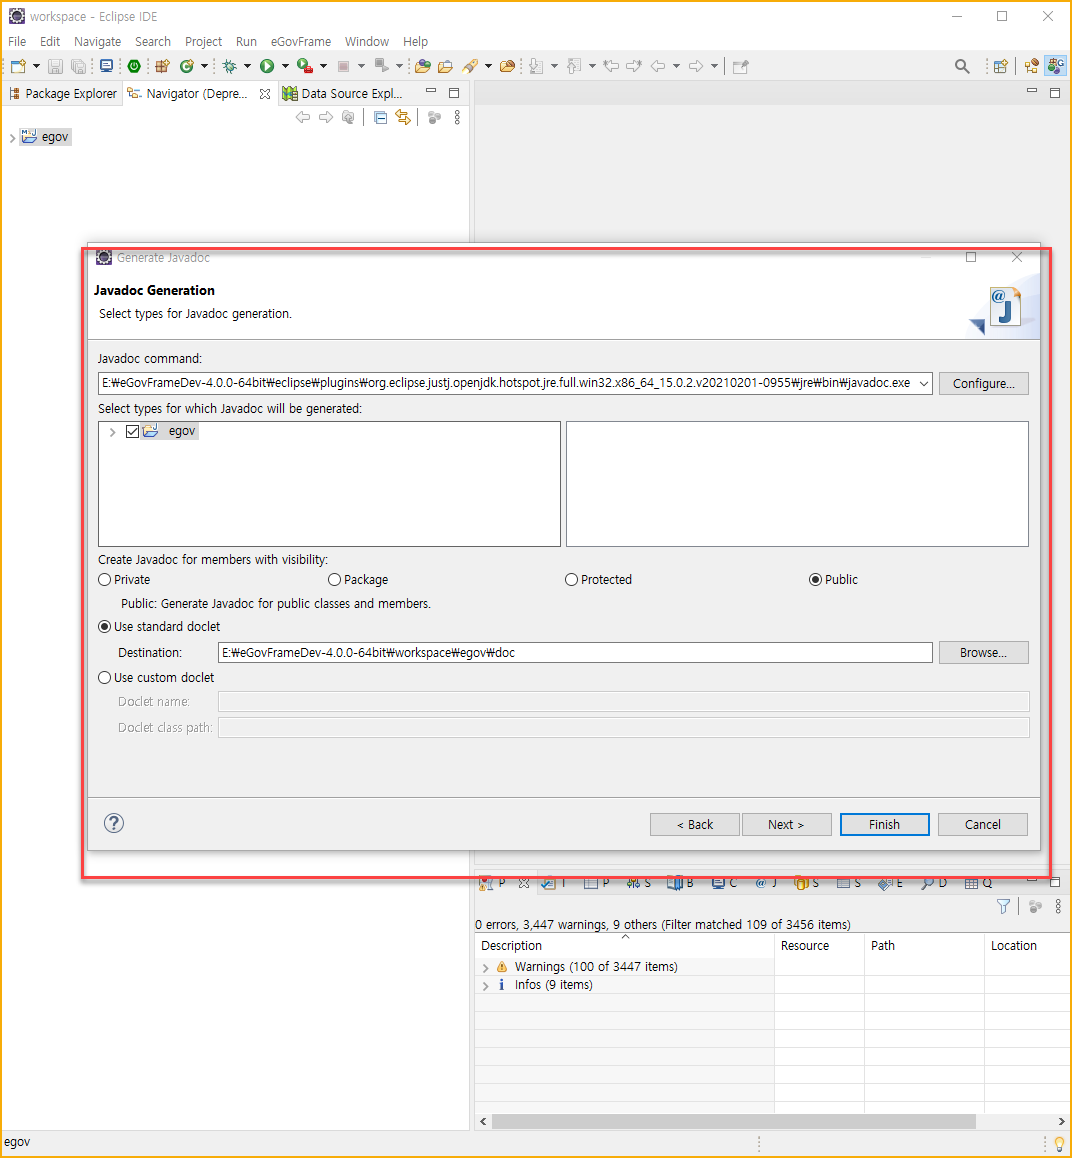The height and width of the screenshot is (1158, 1072).
Task: Click the green Run play toolbar icon
Action: [x=267, y=66]
